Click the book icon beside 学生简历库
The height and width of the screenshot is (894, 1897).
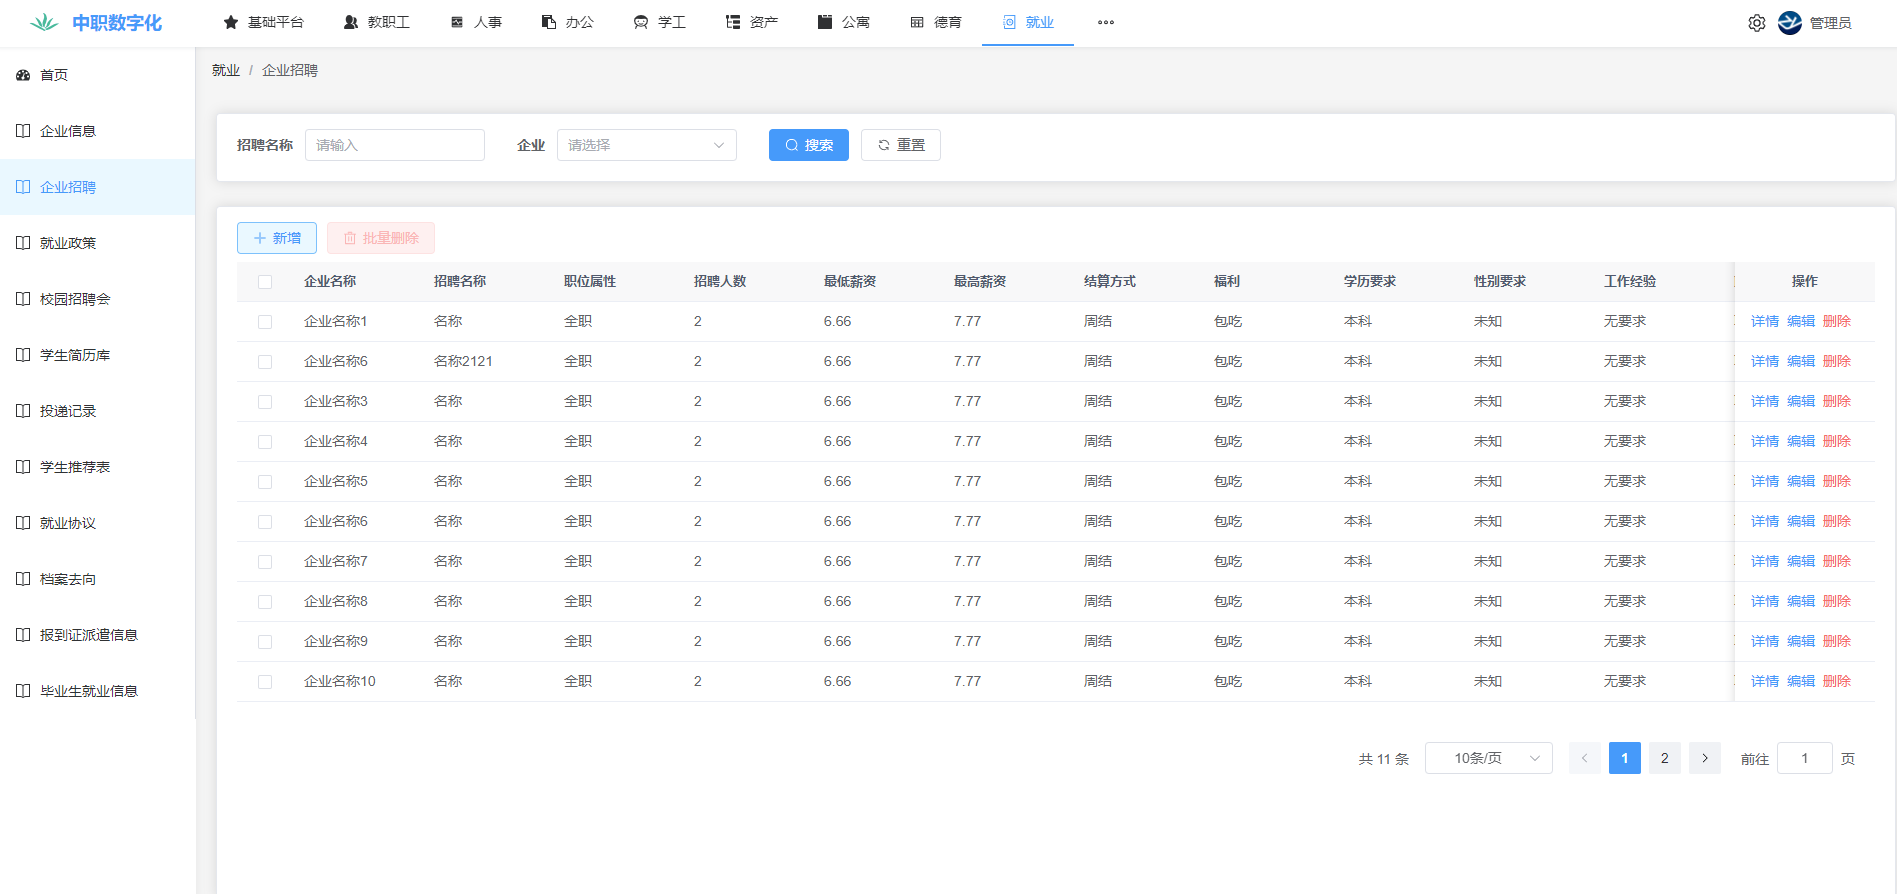[x=23, y=355]
